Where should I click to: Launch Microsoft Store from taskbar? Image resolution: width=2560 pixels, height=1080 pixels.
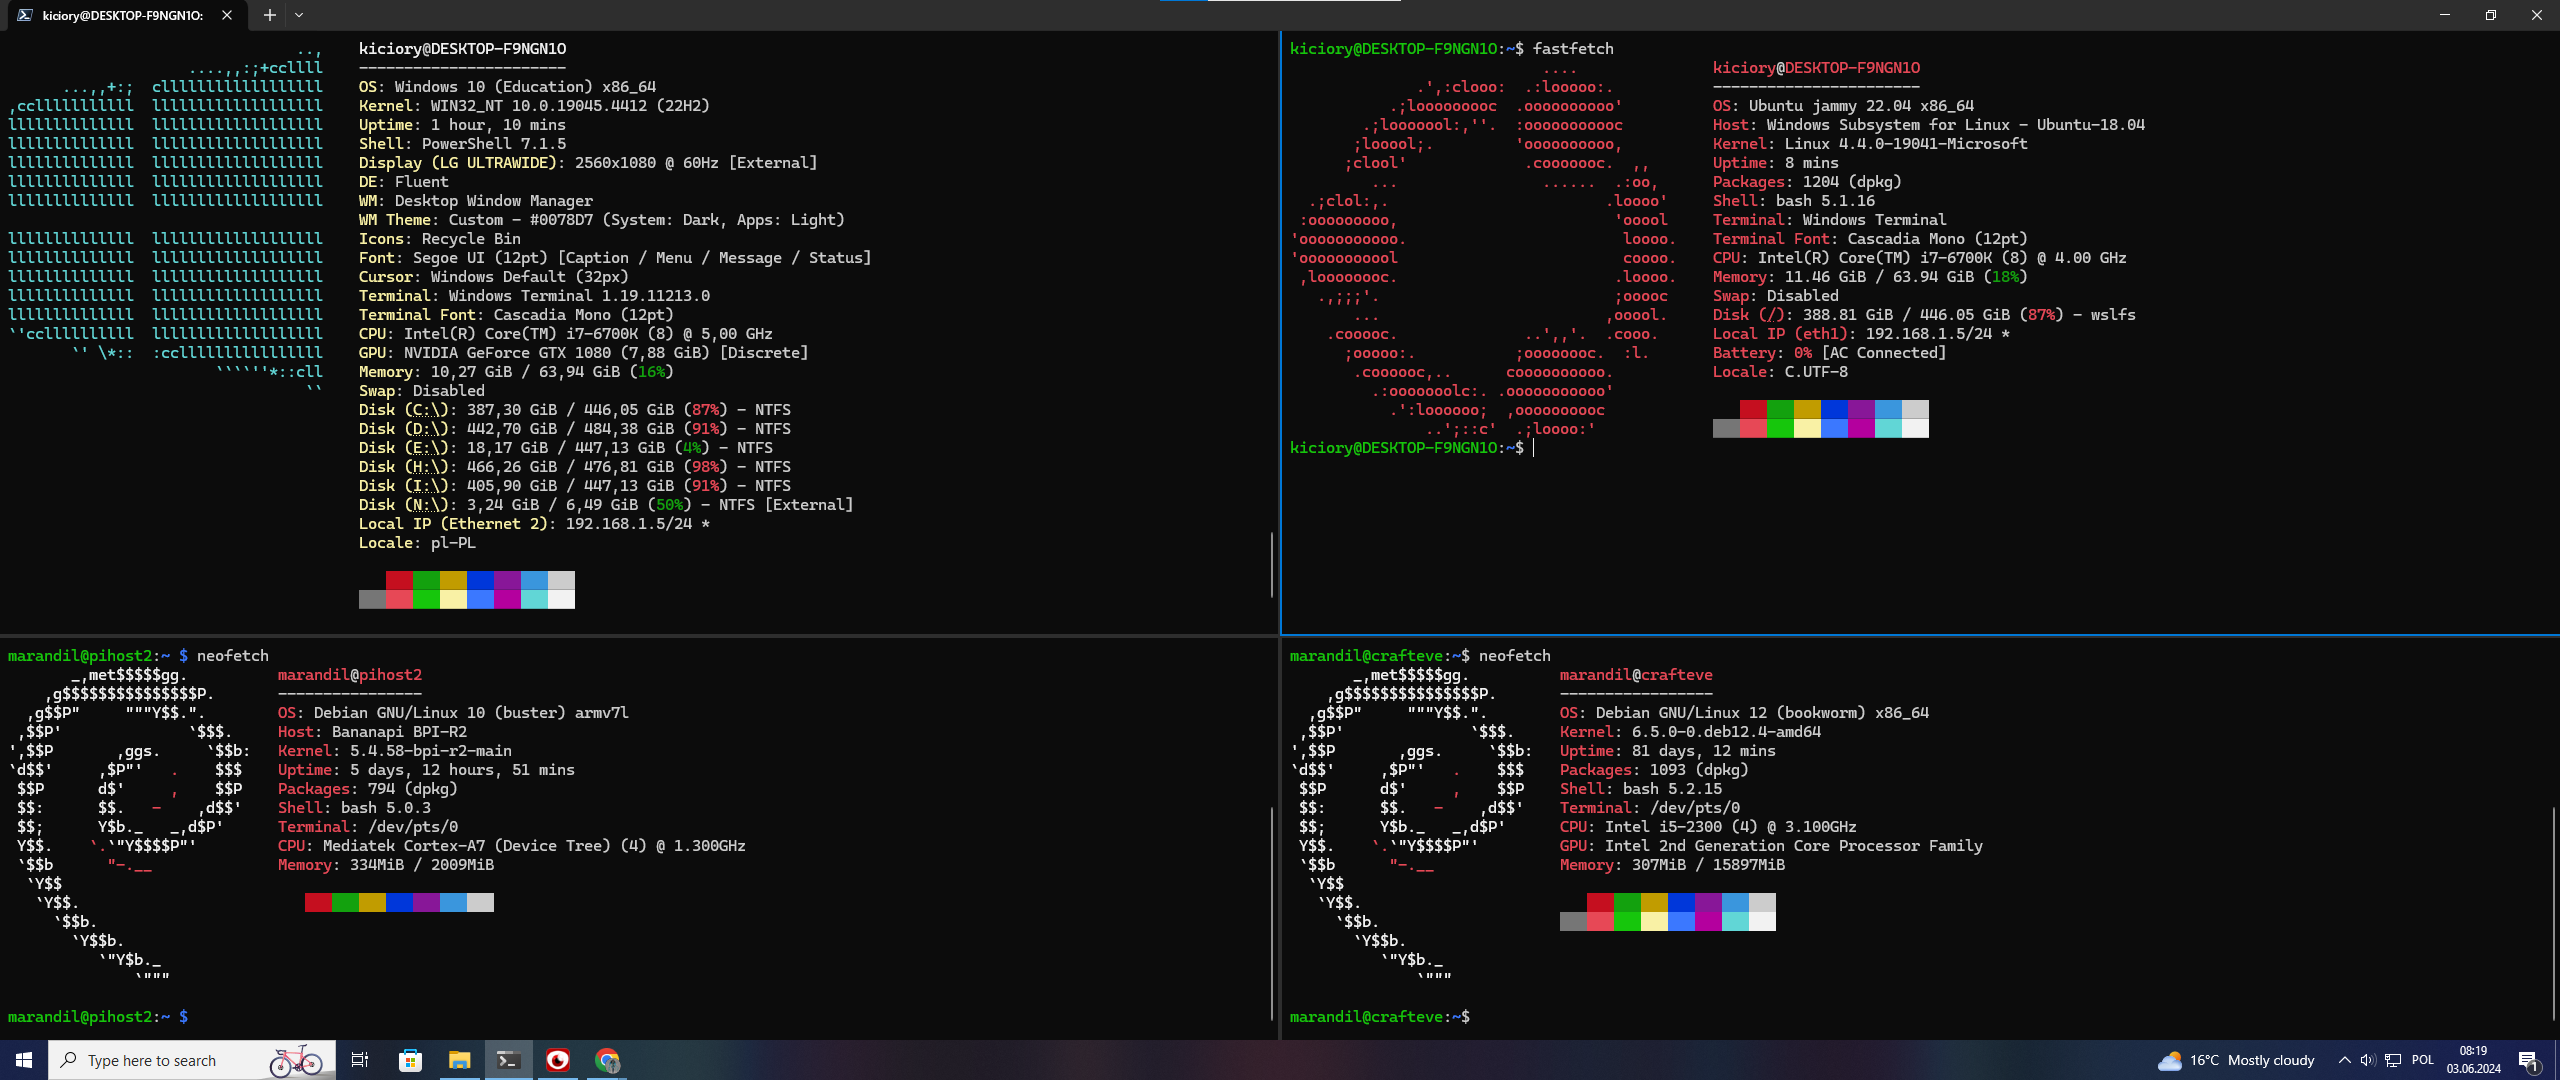[410, 1060]
